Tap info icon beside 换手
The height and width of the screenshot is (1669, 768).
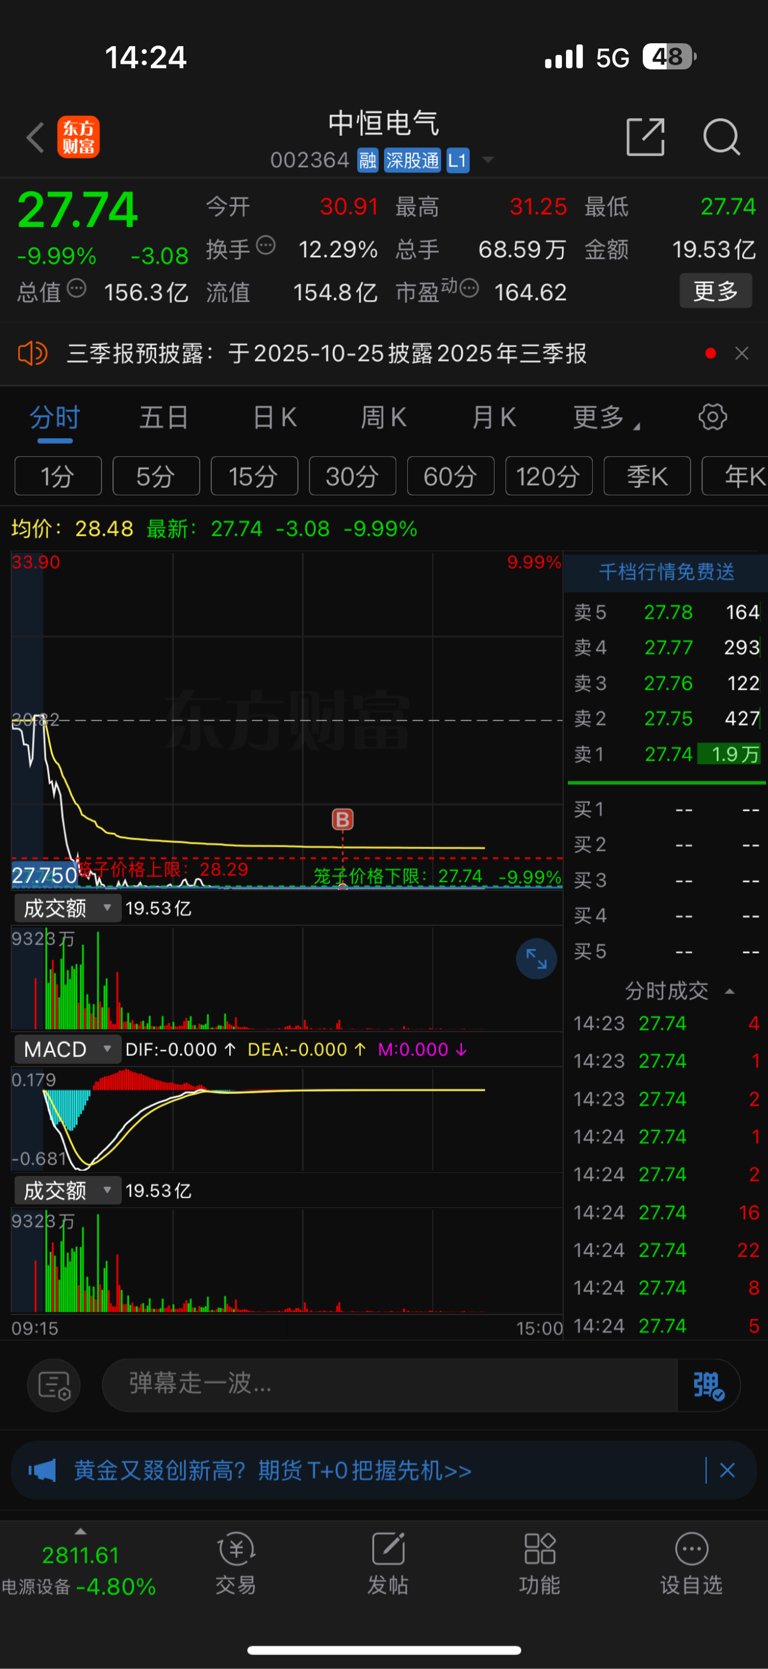coord(265,246)
